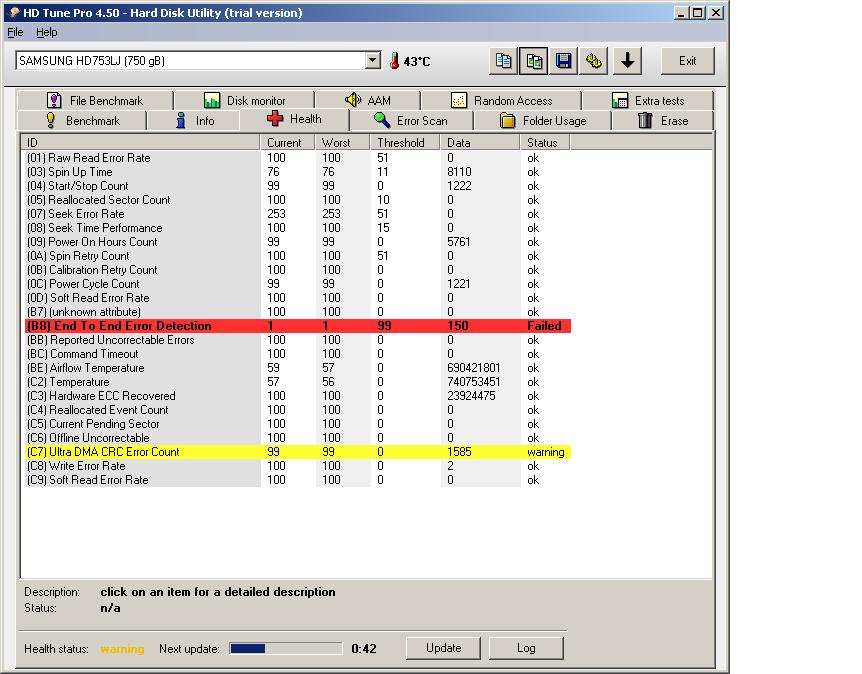Viewport: 862px width, 674px height.
Task: Switch to the Random Access tab
Action: (x=501, y=101)
